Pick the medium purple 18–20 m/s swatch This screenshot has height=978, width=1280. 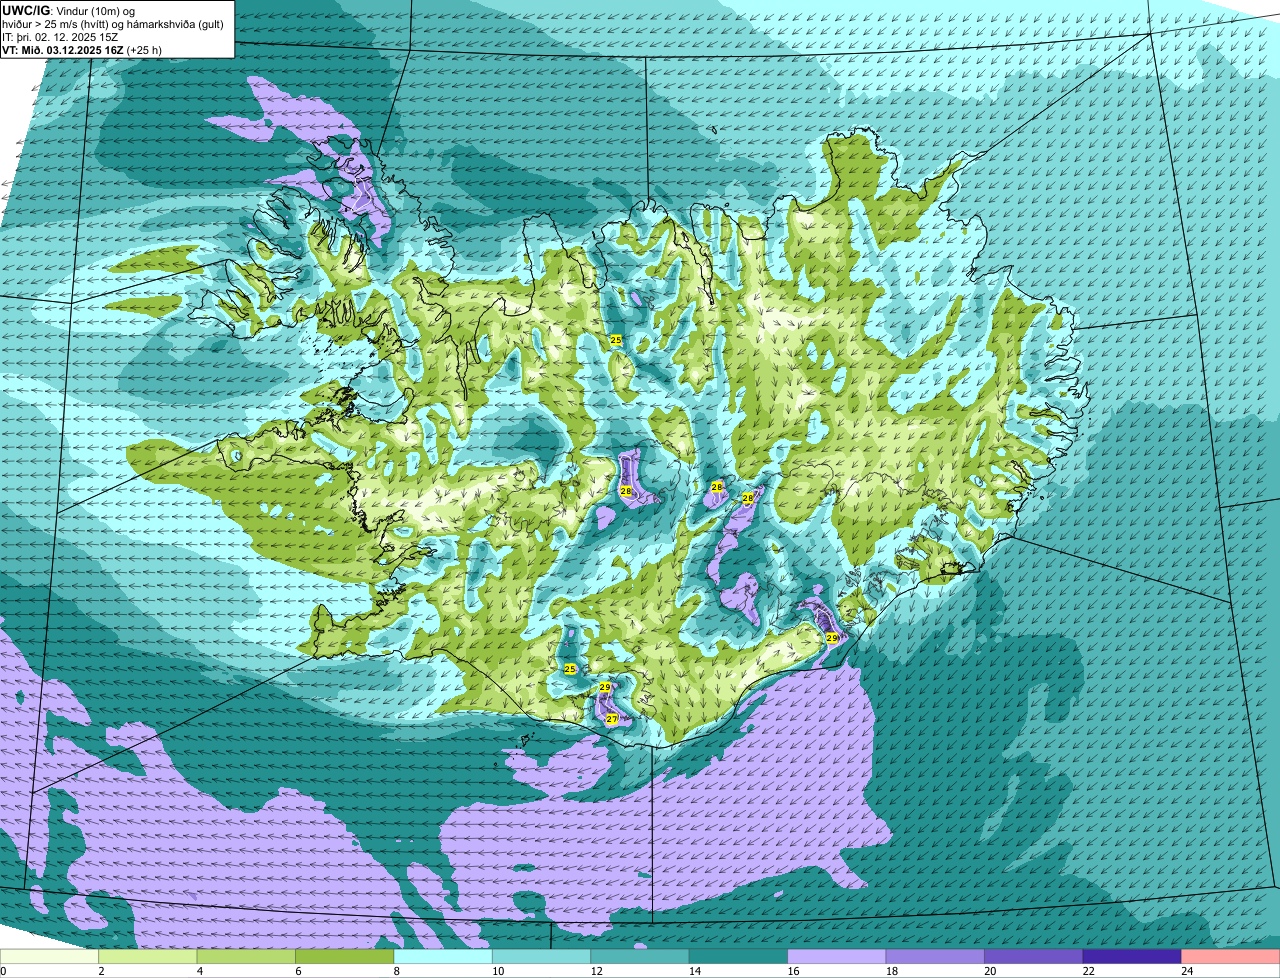(x=935, y=956)
